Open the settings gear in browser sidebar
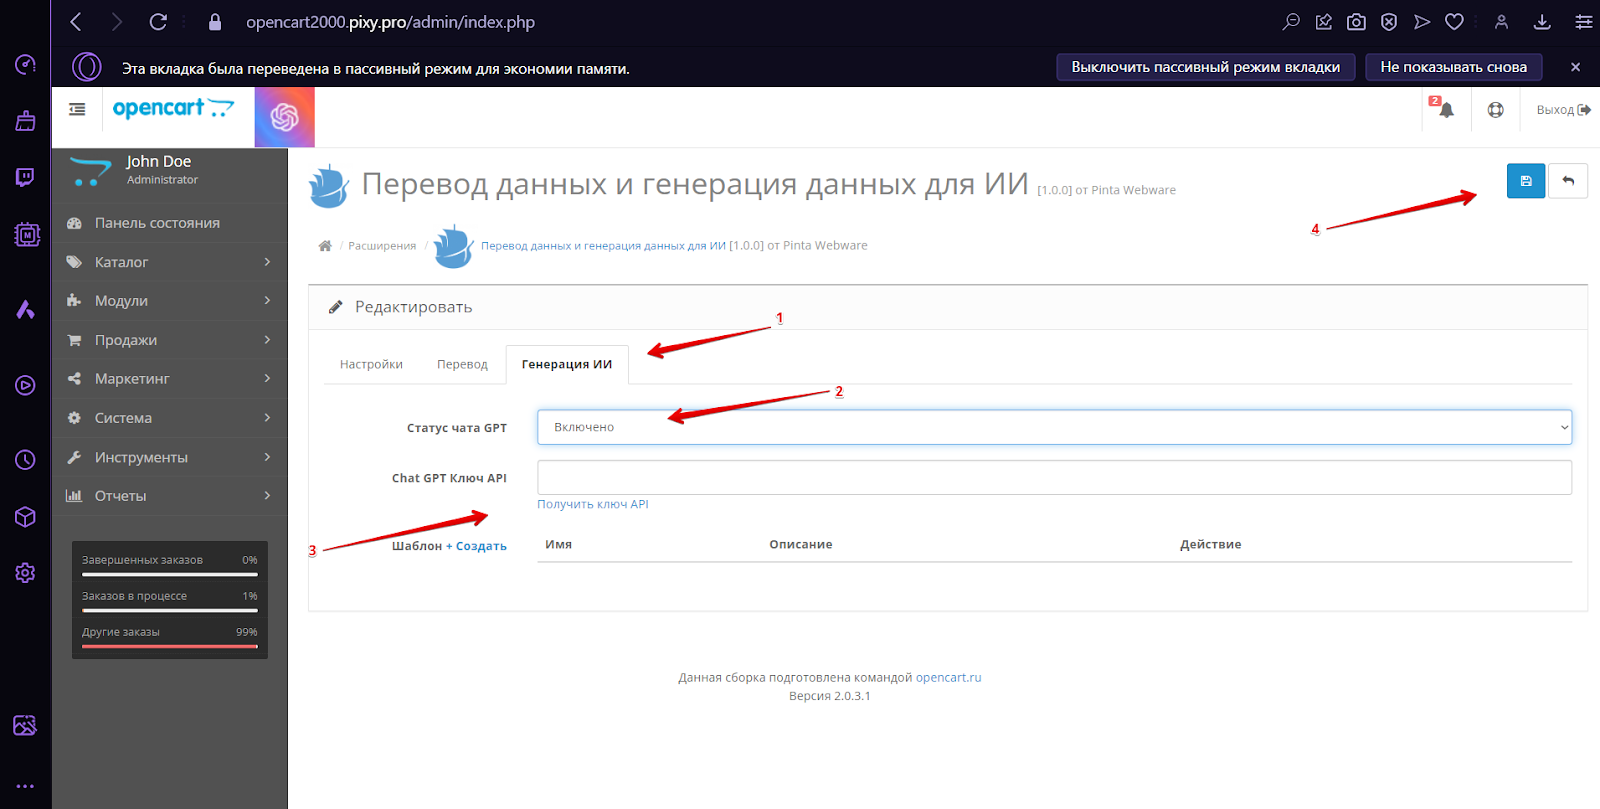The height and width of the screenshot is (809, 1600). pos(25,573)
